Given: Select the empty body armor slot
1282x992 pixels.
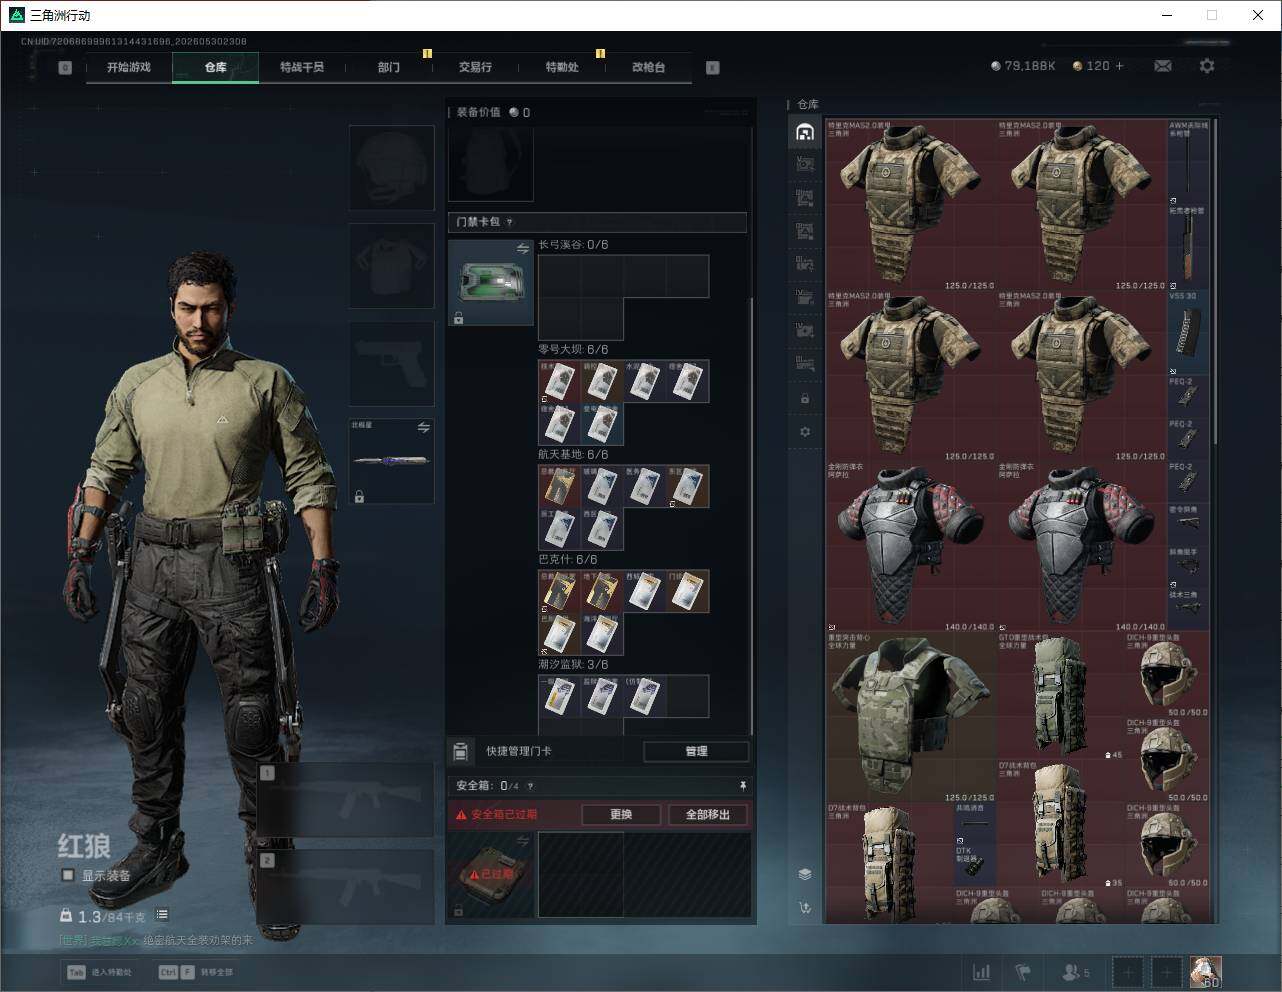Looking at the screenshot, I should (391, 265).
